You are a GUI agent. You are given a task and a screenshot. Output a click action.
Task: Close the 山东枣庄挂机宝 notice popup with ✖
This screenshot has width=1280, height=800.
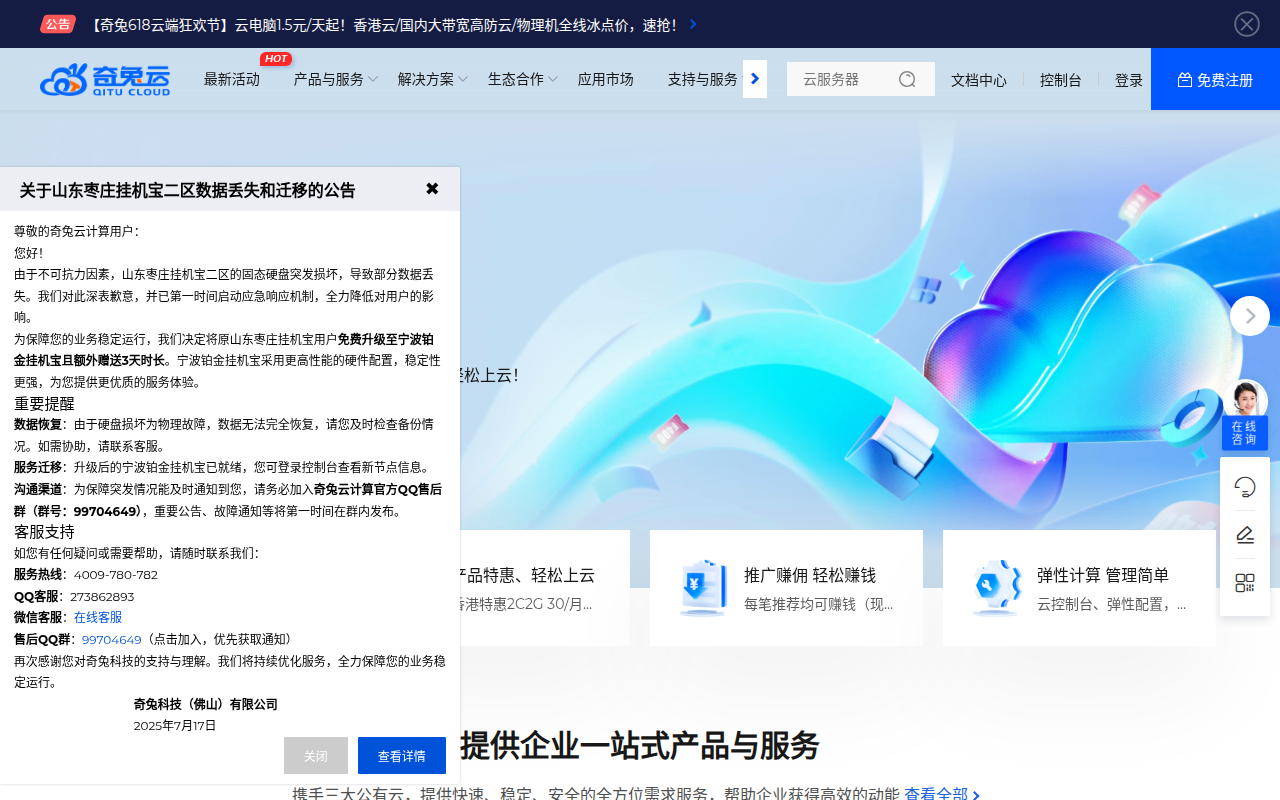(432, 188)
